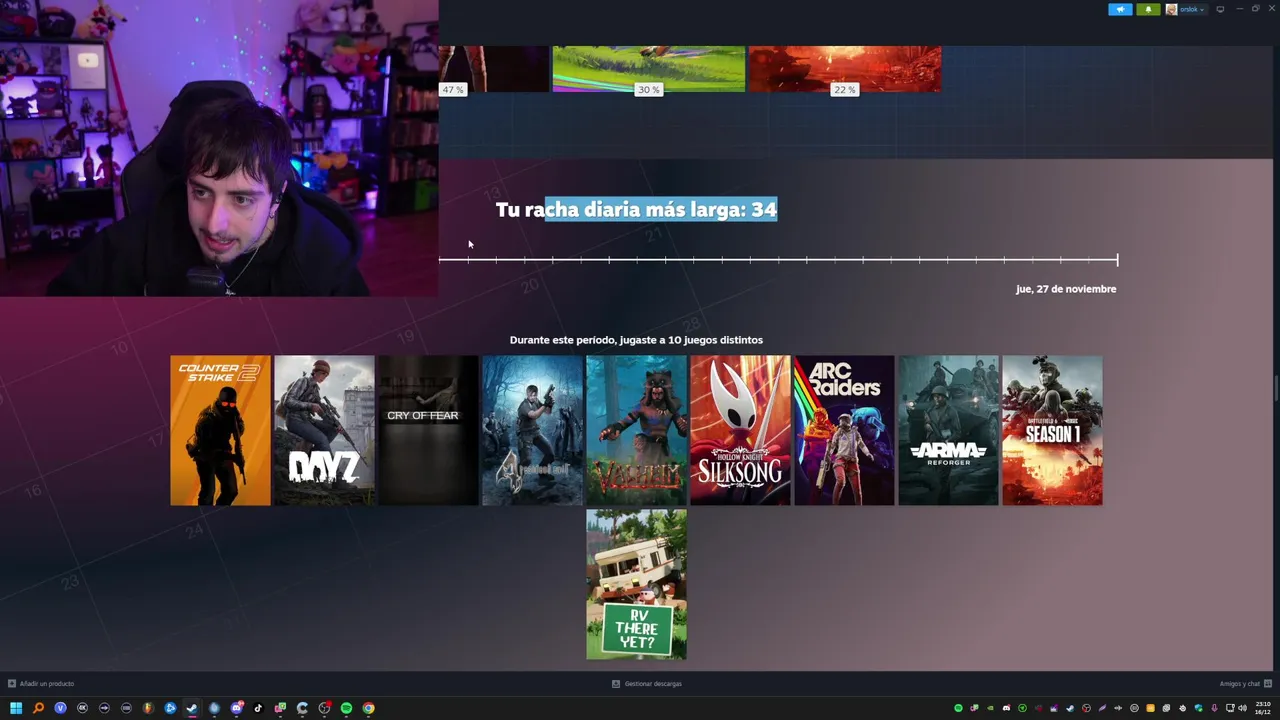Click the purple V app taskbar icon

click(x=60, y=708)
